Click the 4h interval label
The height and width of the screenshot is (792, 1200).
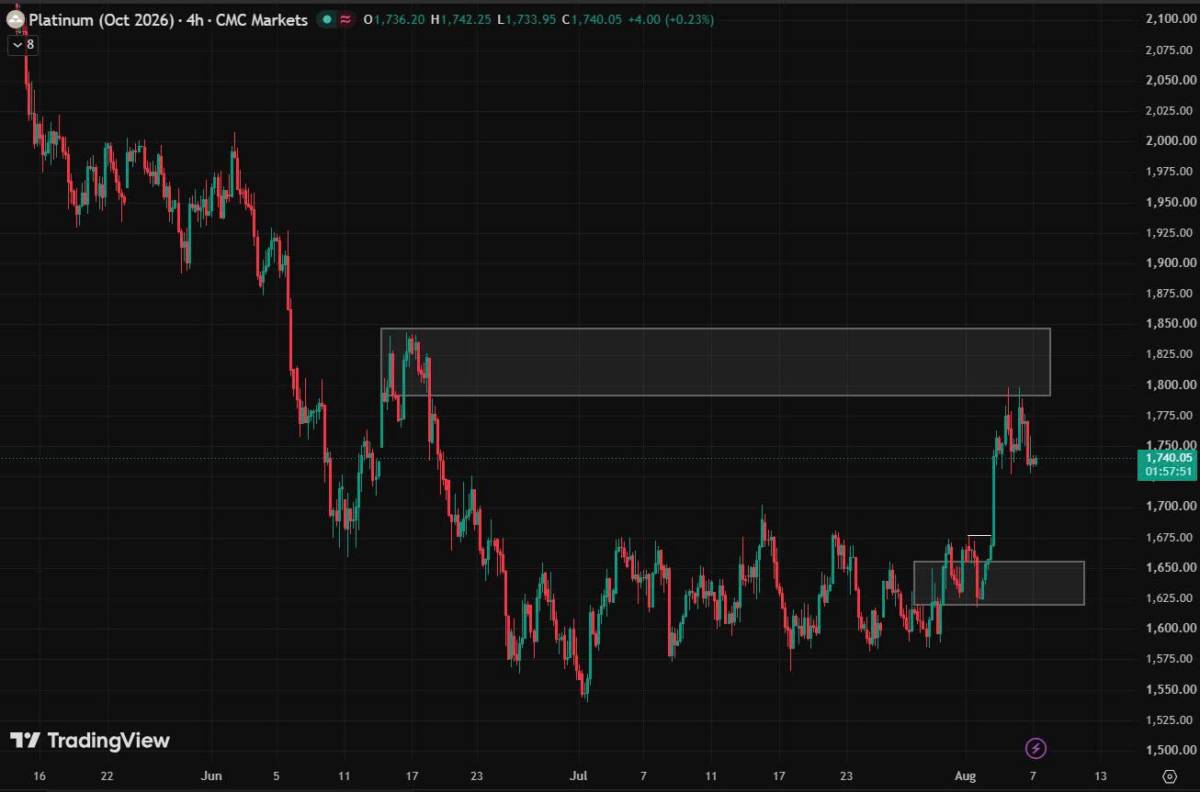coord(194,20)
